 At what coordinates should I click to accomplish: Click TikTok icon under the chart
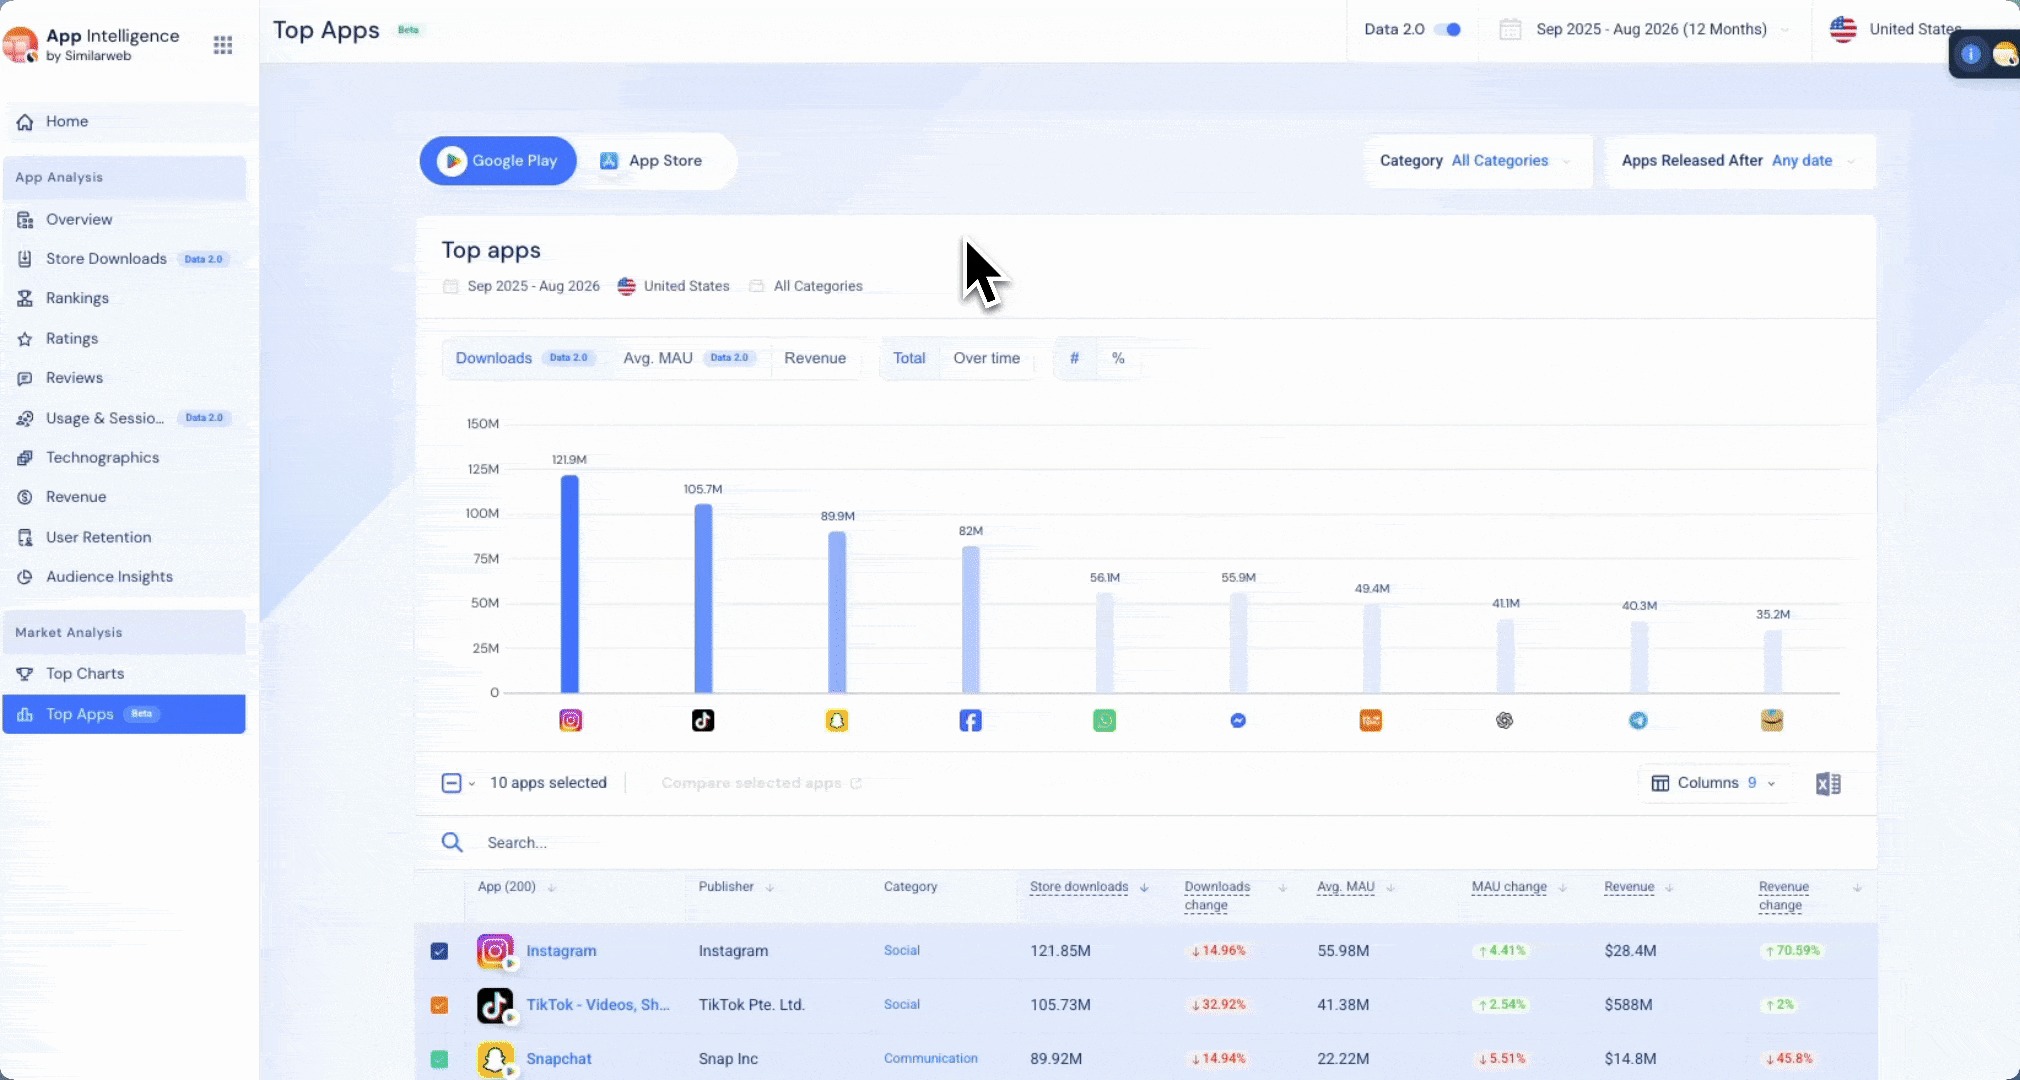703,720
